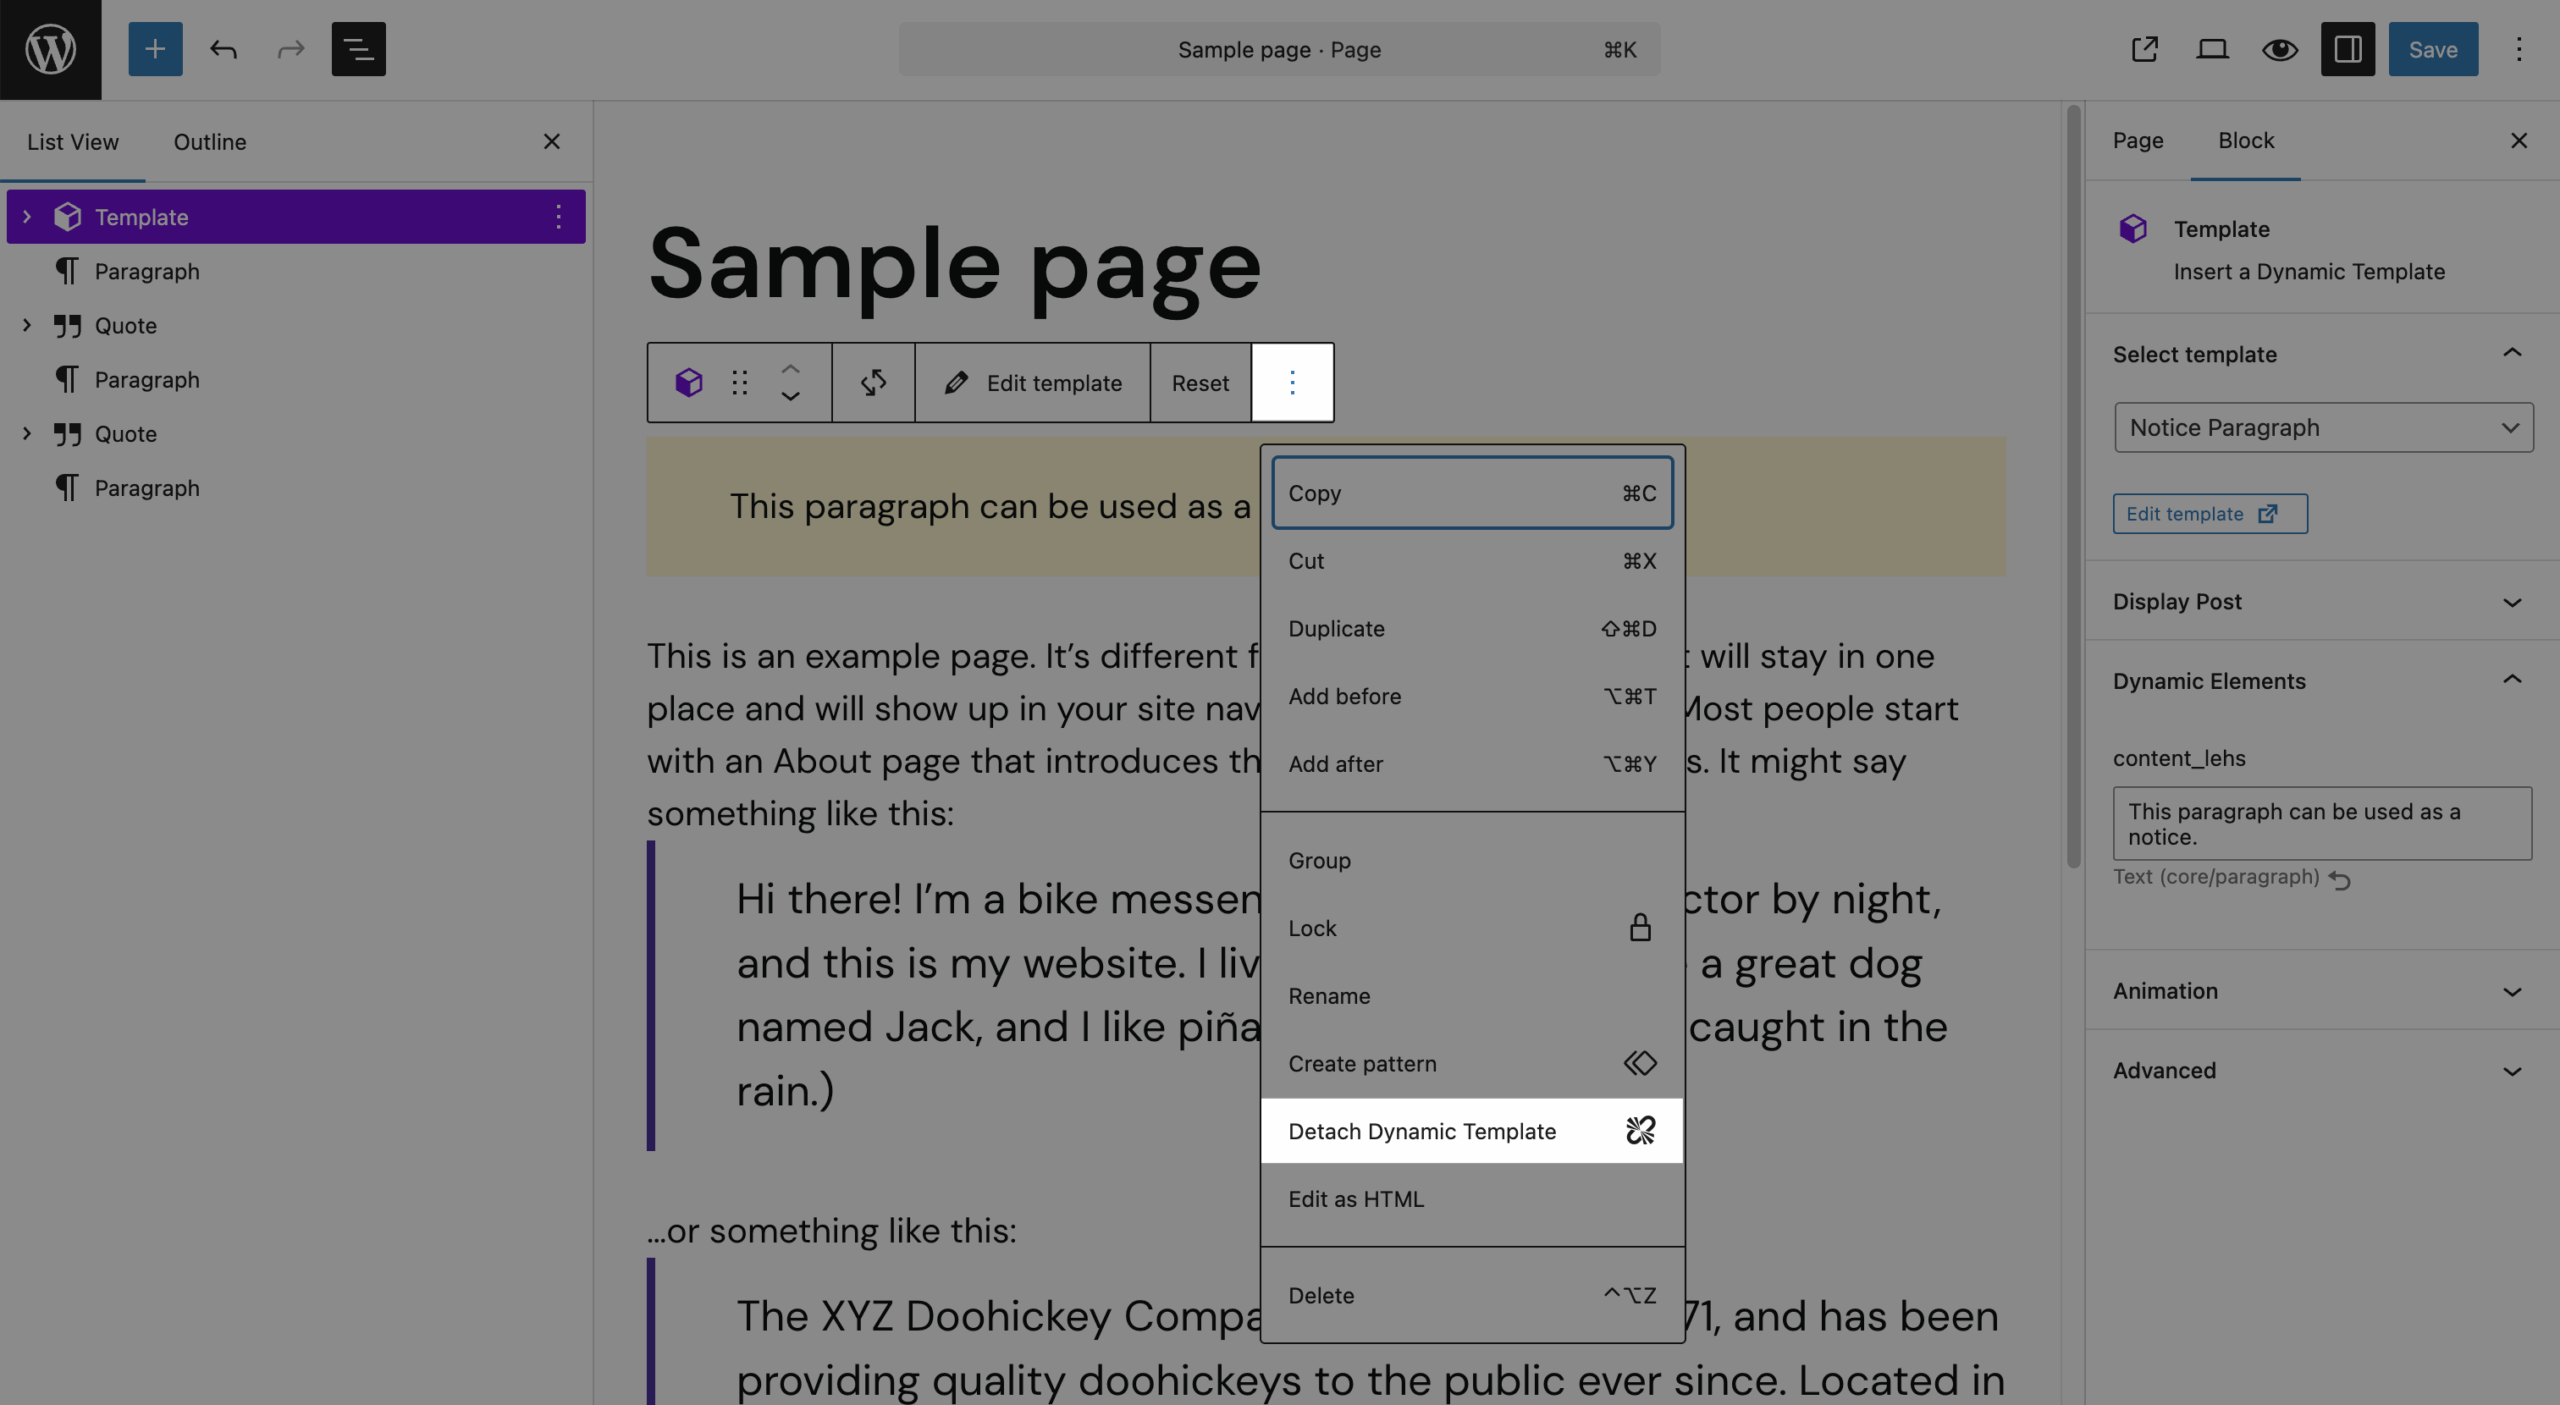Choose Copy from the block menu
The width and height of the screenshot is (2560, 1405).
pos(1472,493)
